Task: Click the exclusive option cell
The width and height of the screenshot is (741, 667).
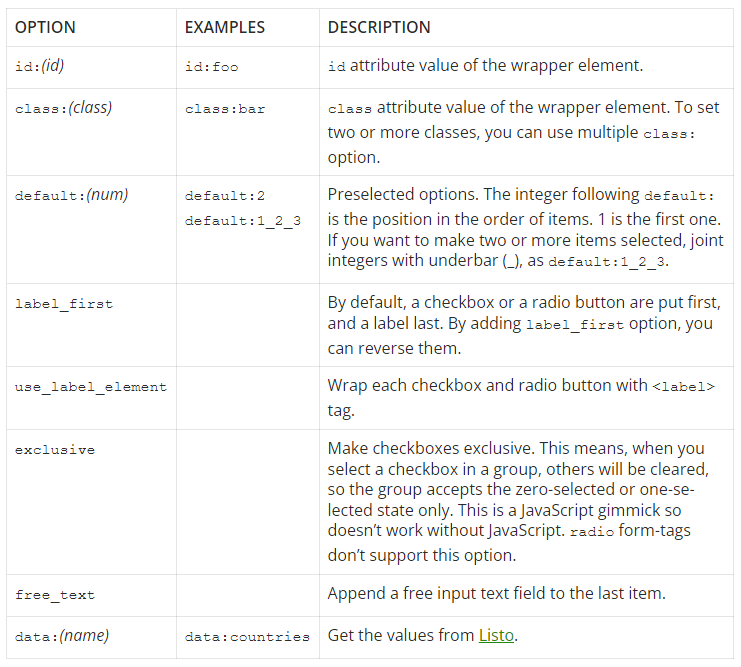Action: [x=55, y=450]
